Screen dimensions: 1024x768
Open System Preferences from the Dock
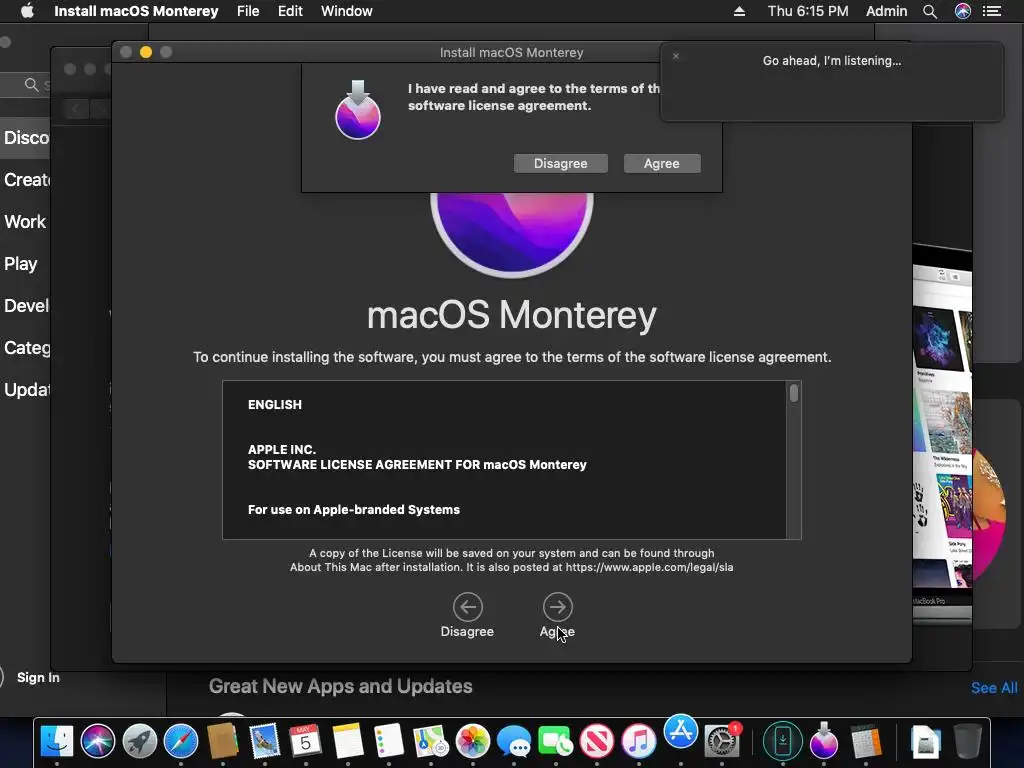click(x=723, y=741)
